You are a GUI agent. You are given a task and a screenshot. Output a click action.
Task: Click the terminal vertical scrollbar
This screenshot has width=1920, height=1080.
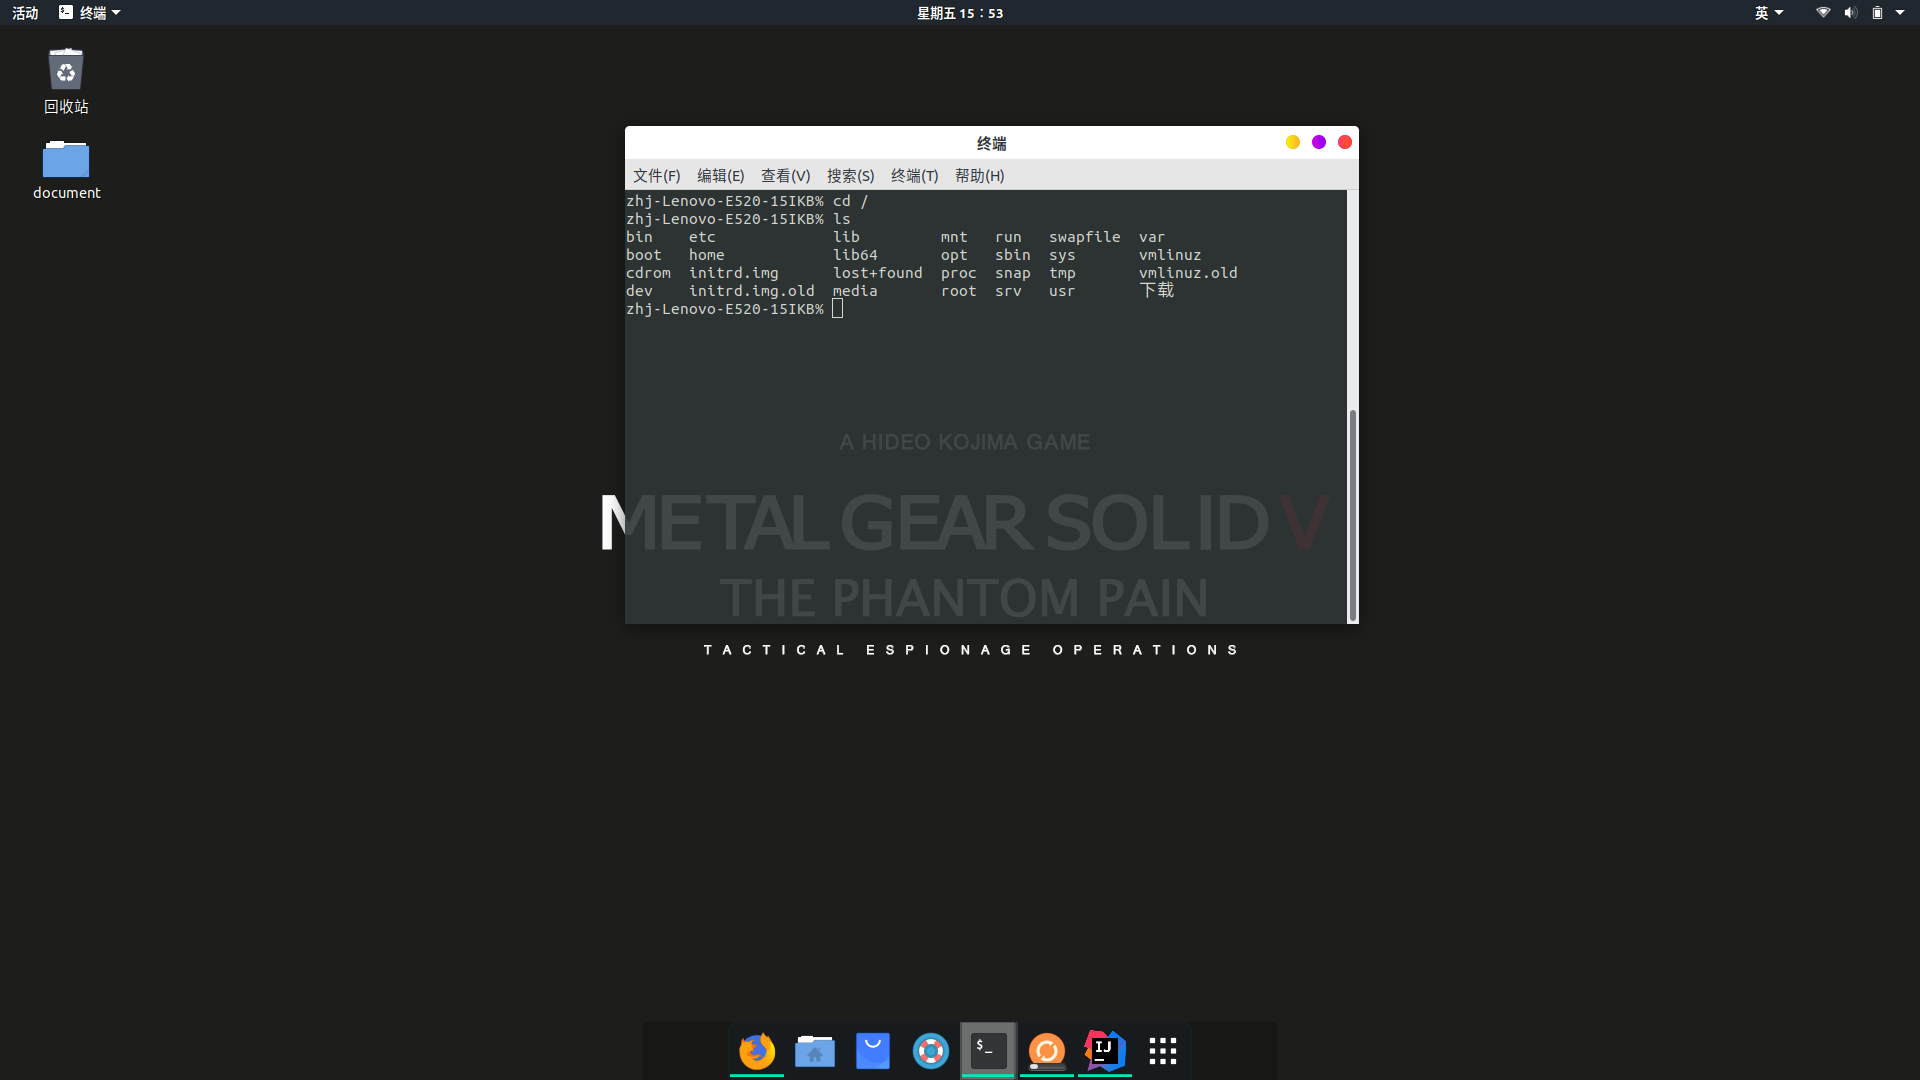point(1352,515)
